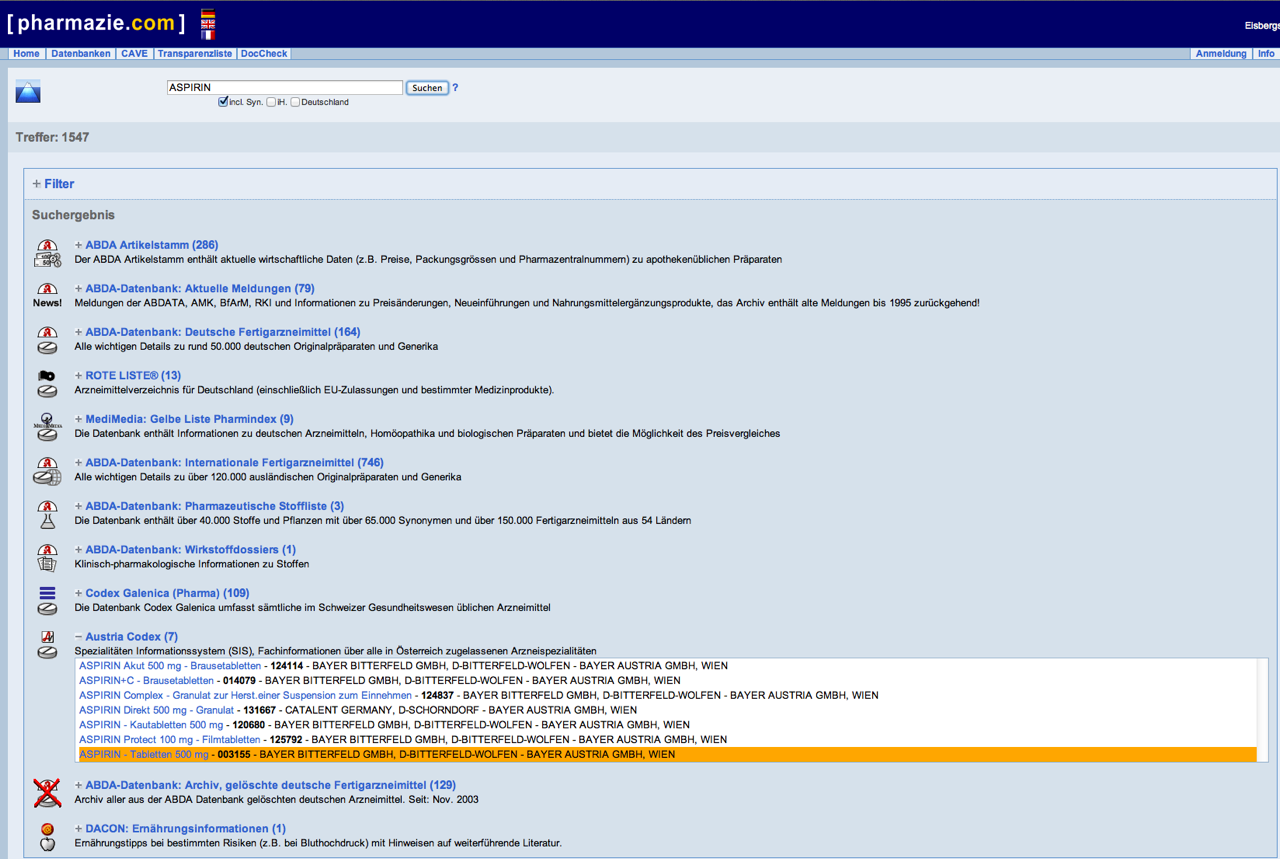The height and width of the screenshot is (859, 1280).
Task: Click the Deutsche Fertigarzneimittel pill icon
Action: tap(47, 340)
